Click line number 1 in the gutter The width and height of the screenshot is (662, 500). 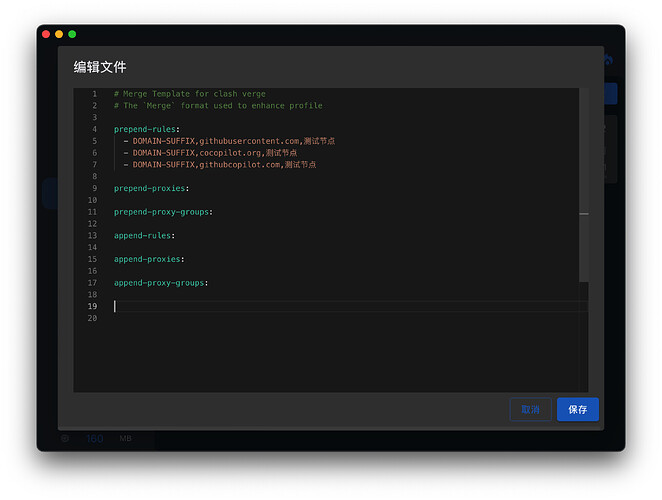tap(95, 94)
